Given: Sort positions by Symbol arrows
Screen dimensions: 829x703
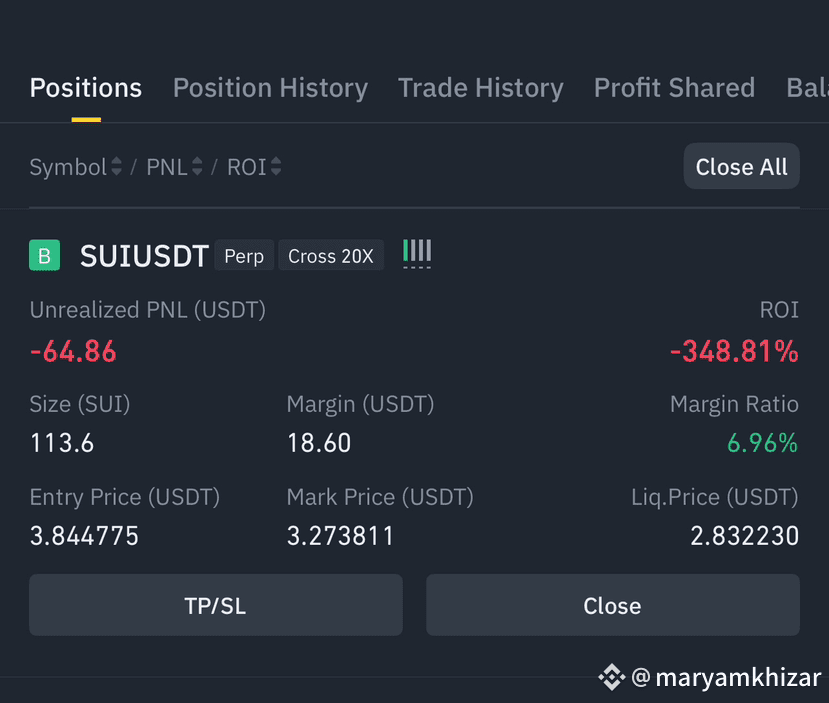Looking at the screenshot, I should [x=116, y=167].
